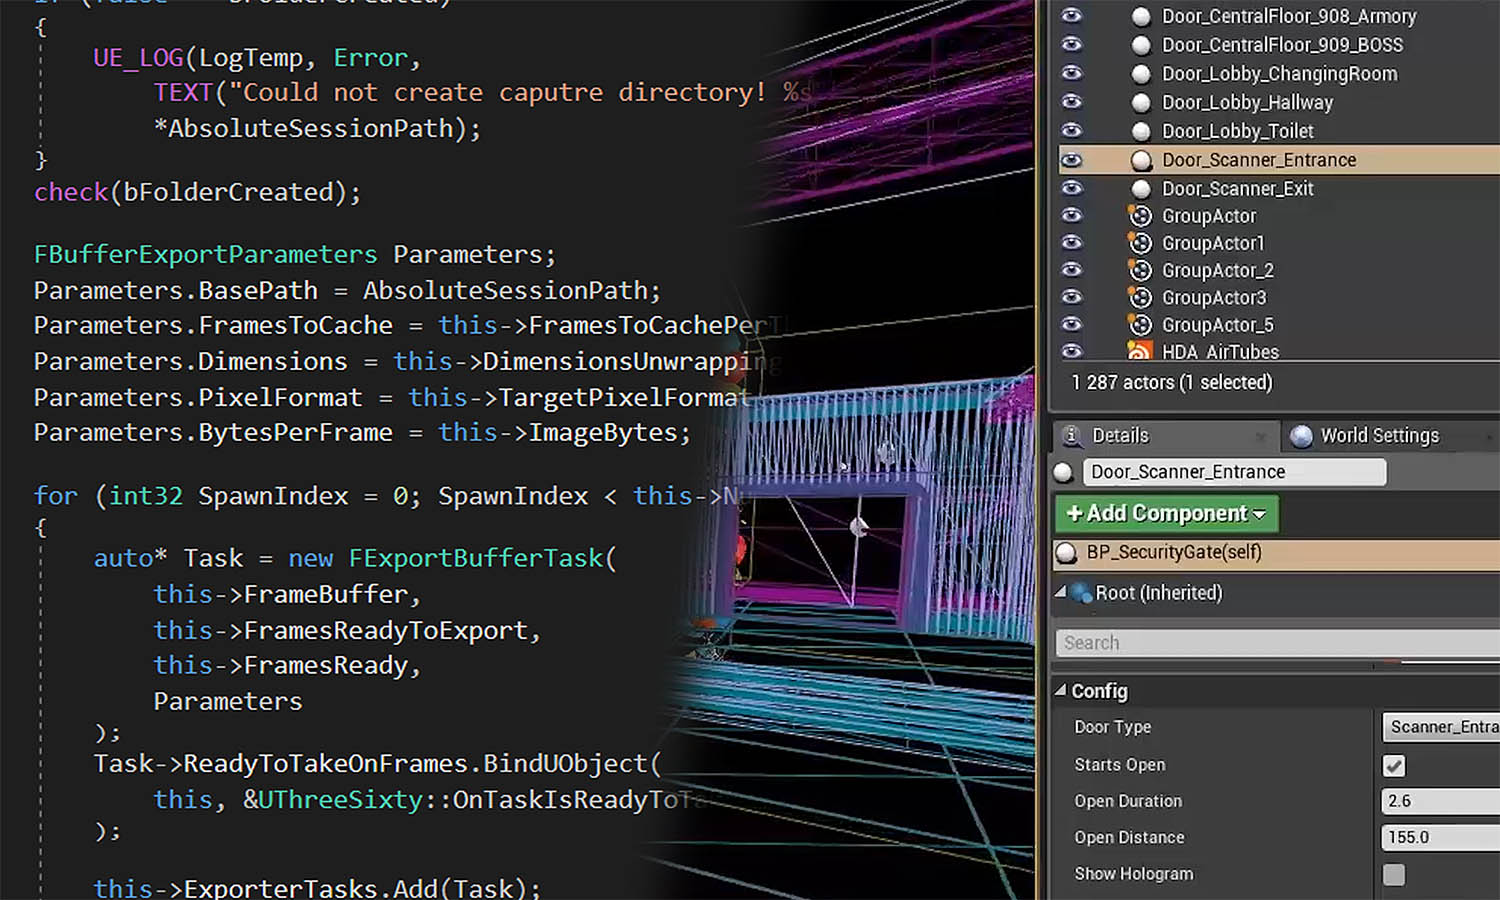Click the Open Distance value 155.0

coord(1440,837)
